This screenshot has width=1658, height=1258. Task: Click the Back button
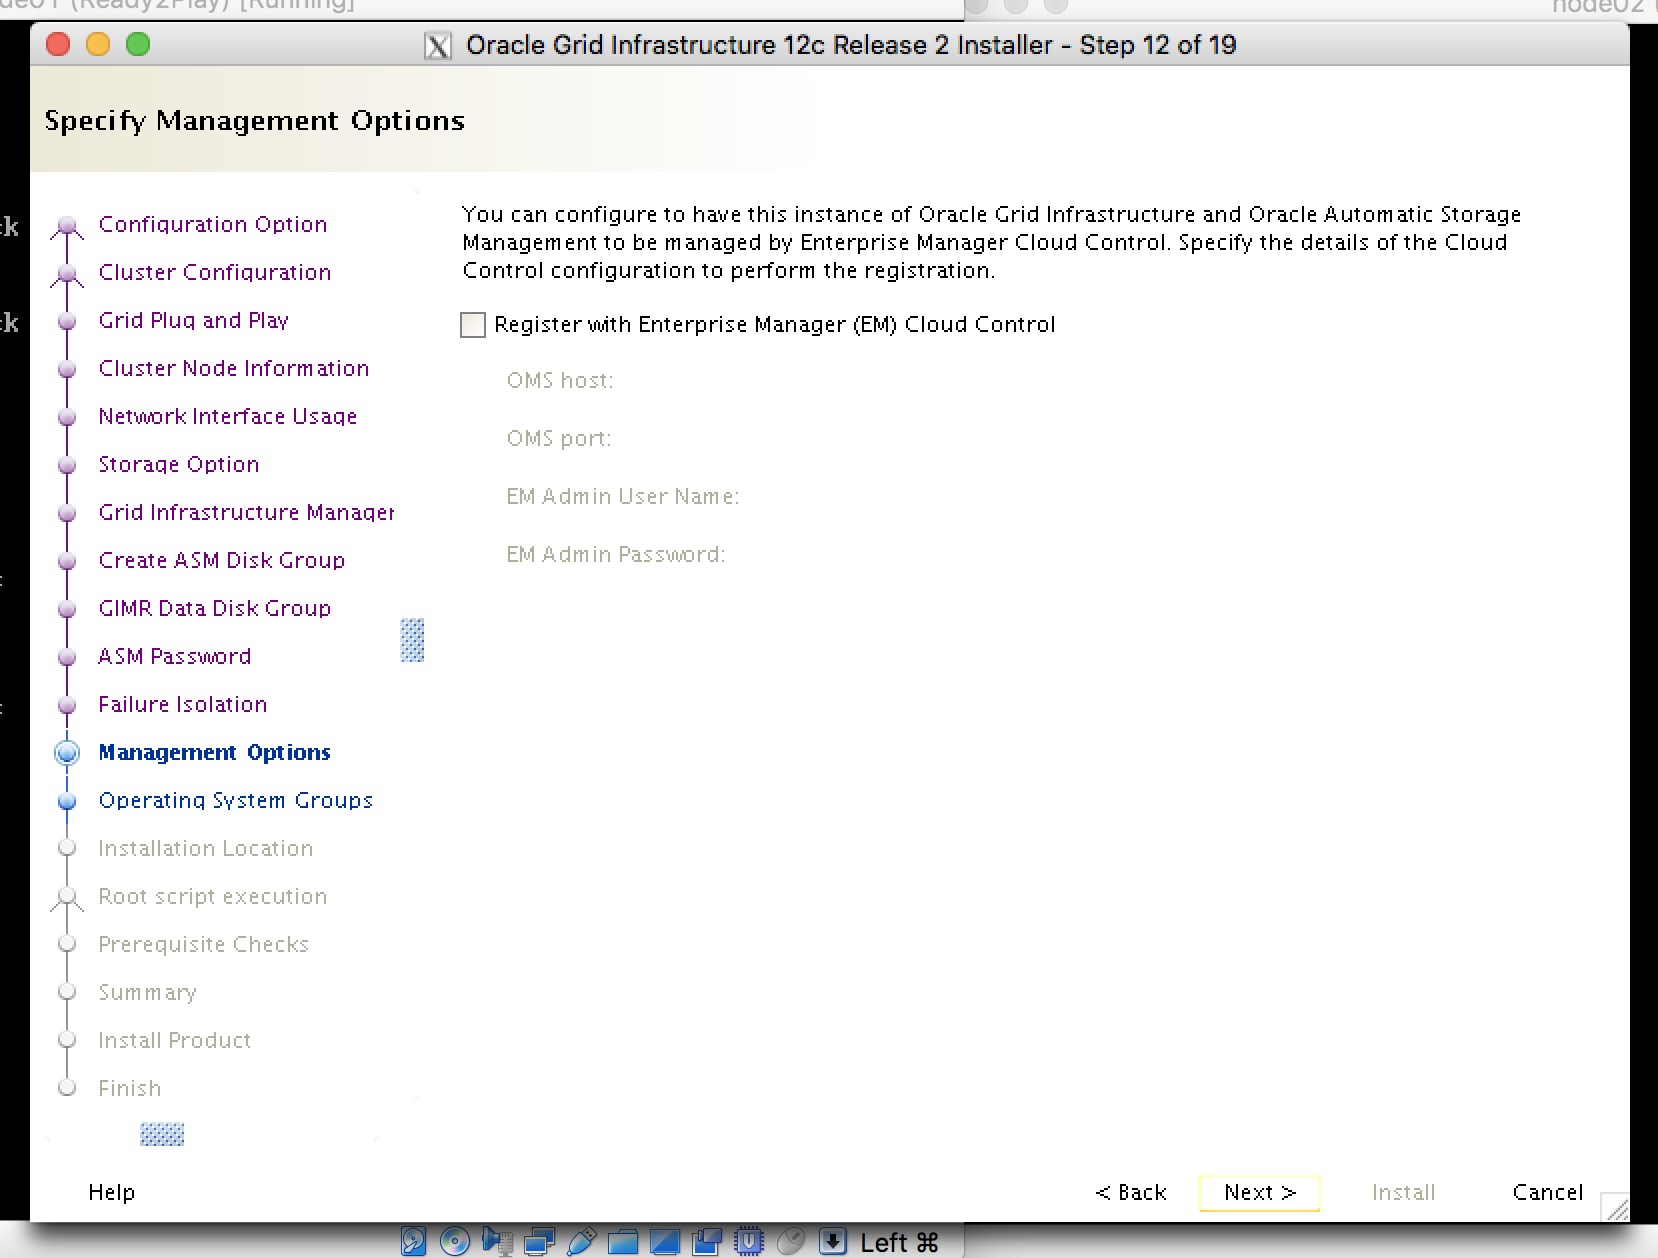coord(1131,1192)
